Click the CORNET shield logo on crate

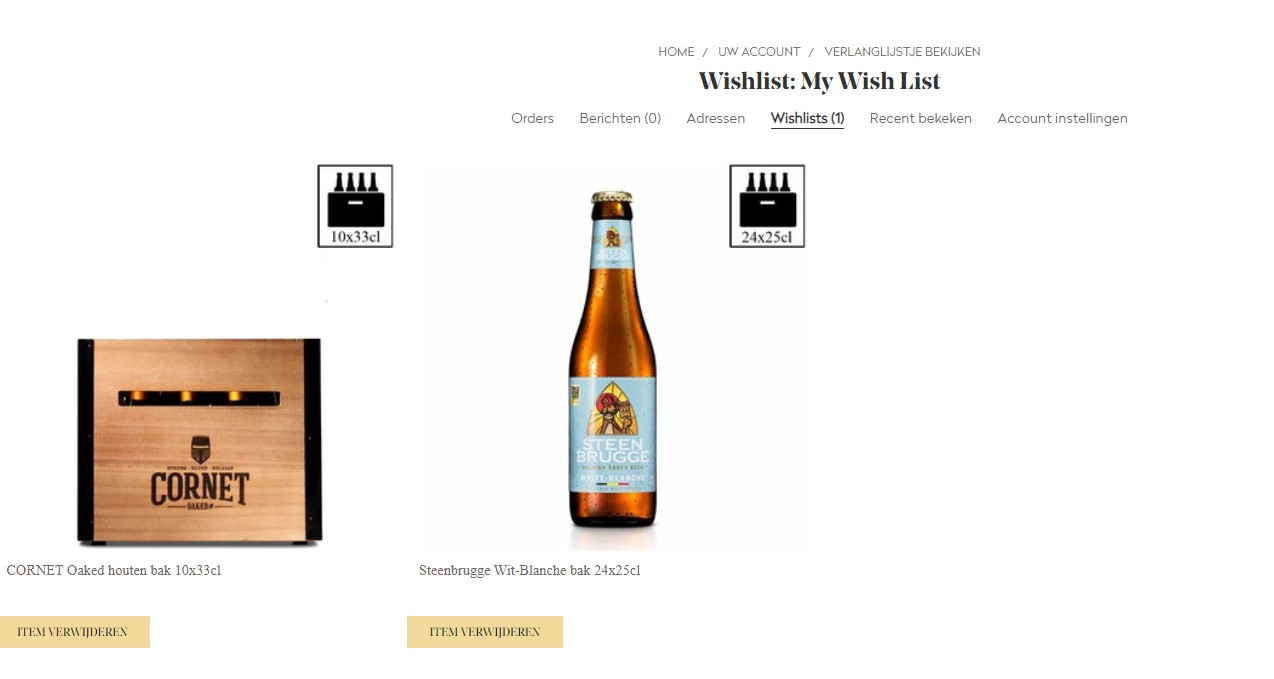(200, 449)
